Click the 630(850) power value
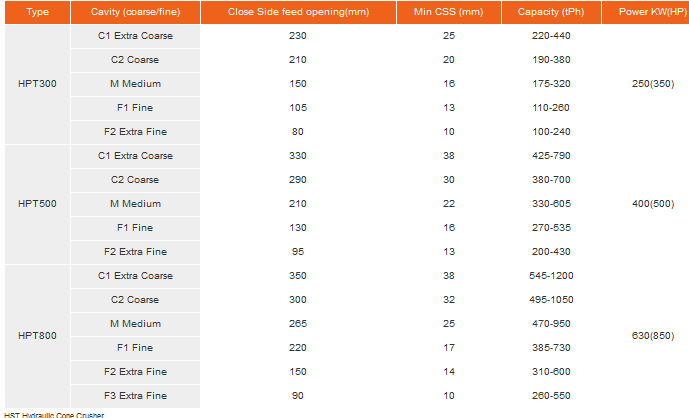 point(652,336)
